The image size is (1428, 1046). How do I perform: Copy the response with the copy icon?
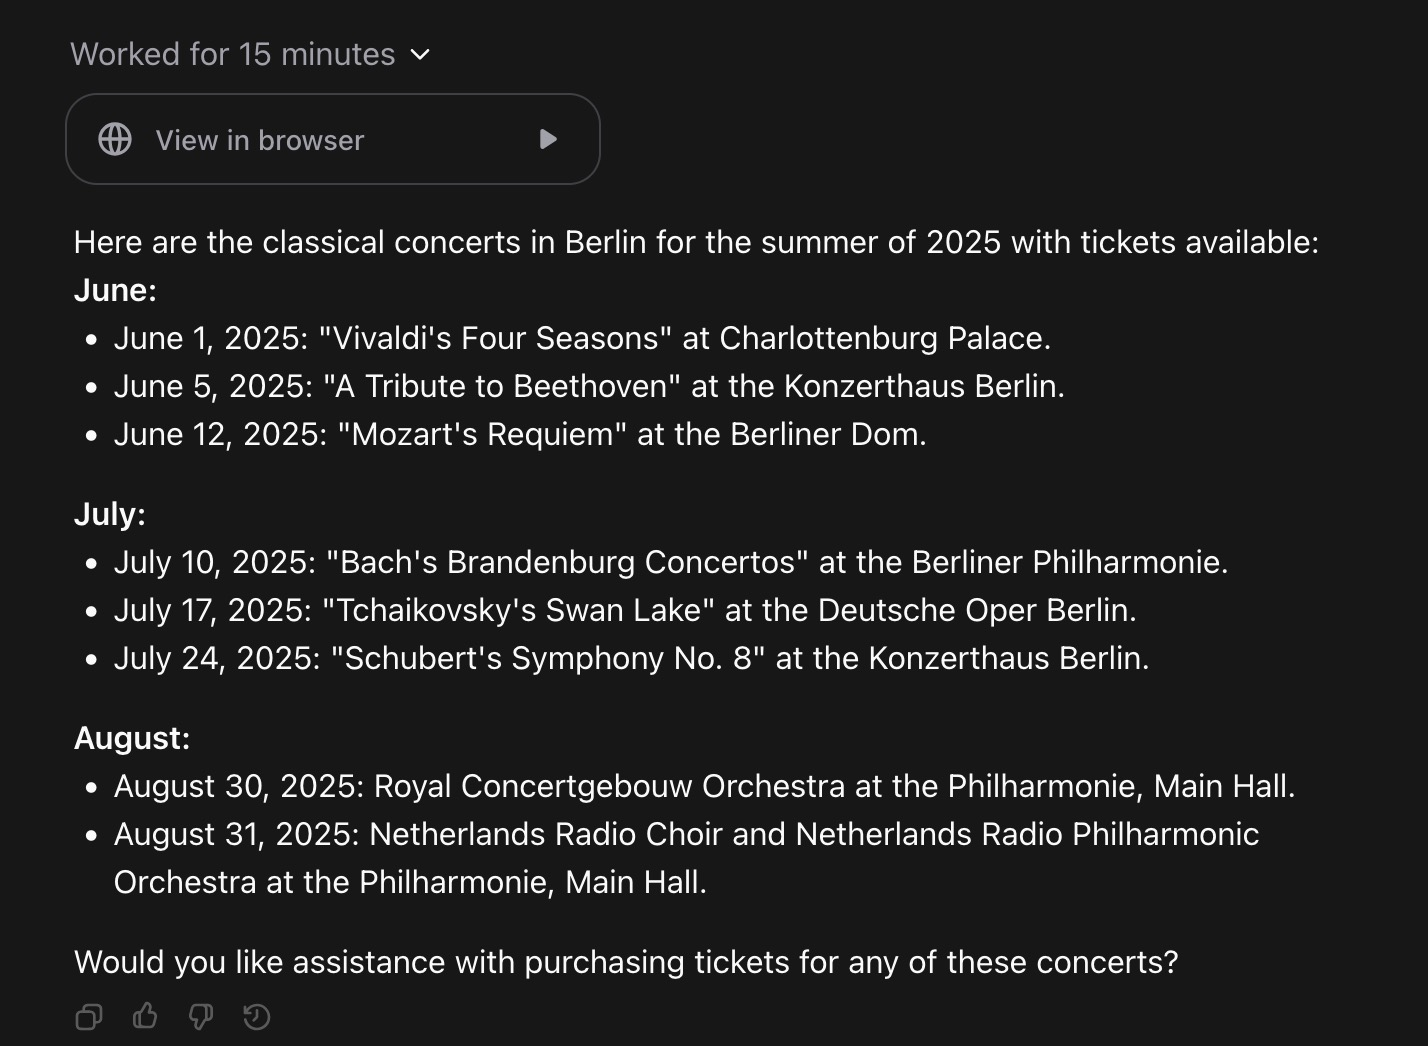coord(89,1017)
